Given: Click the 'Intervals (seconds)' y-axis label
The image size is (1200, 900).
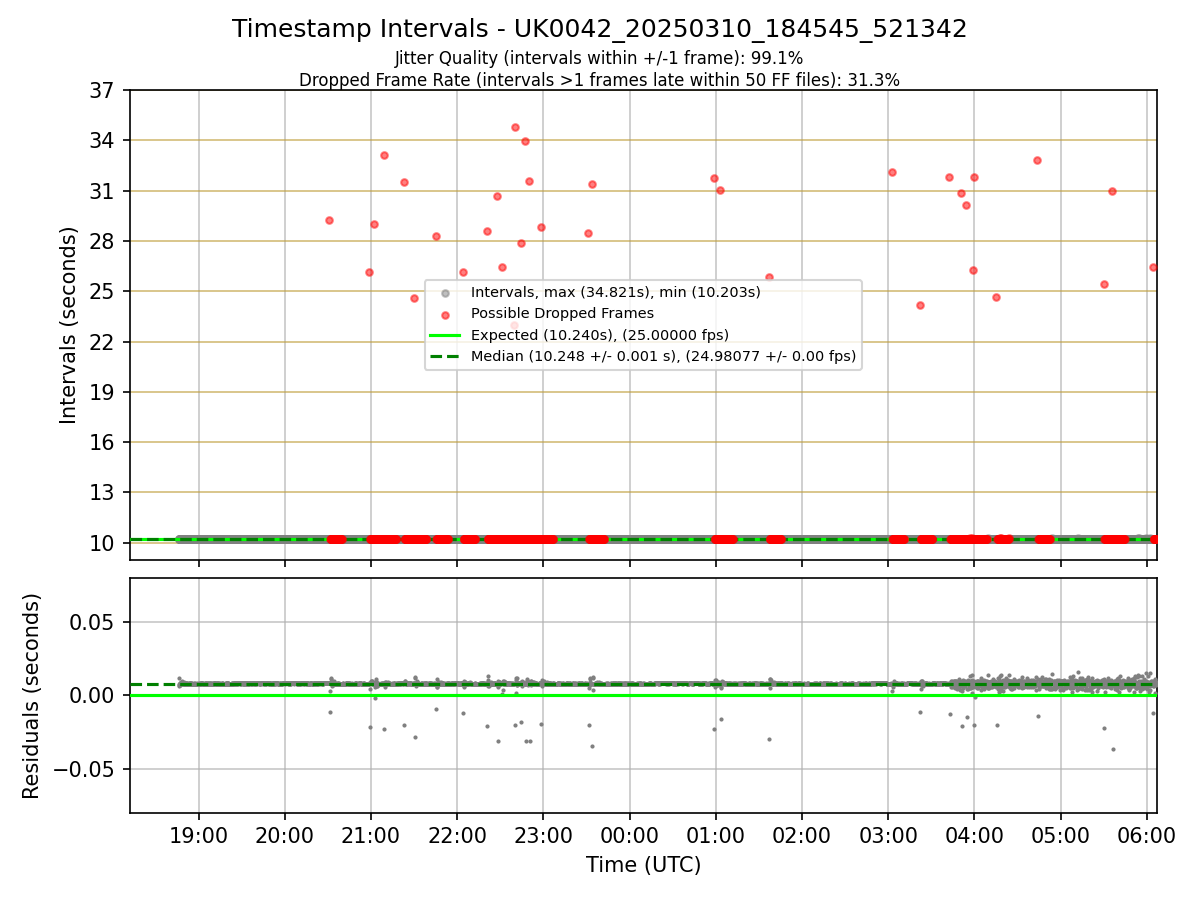Looking at the screenshot, I should pos(69,325).
